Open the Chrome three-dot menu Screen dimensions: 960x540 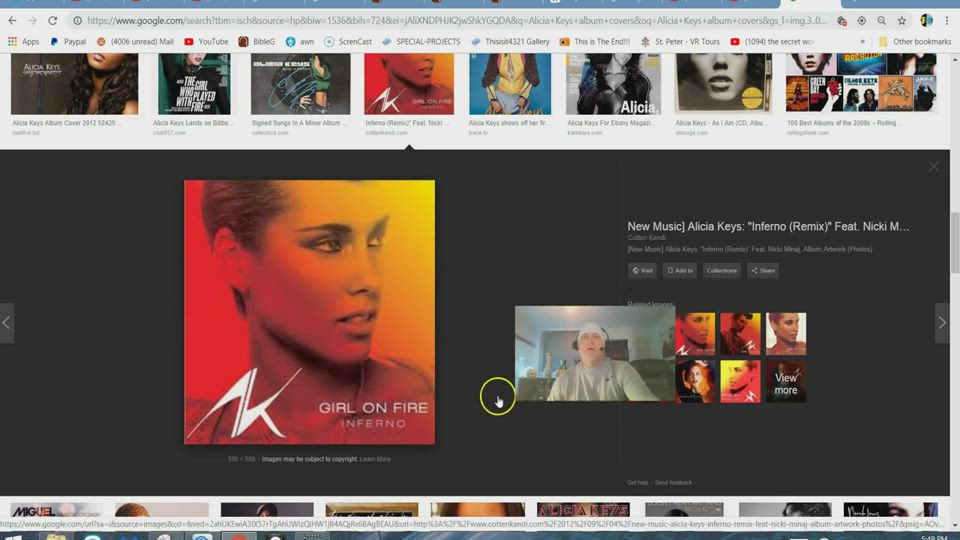(x=947, y=21)
